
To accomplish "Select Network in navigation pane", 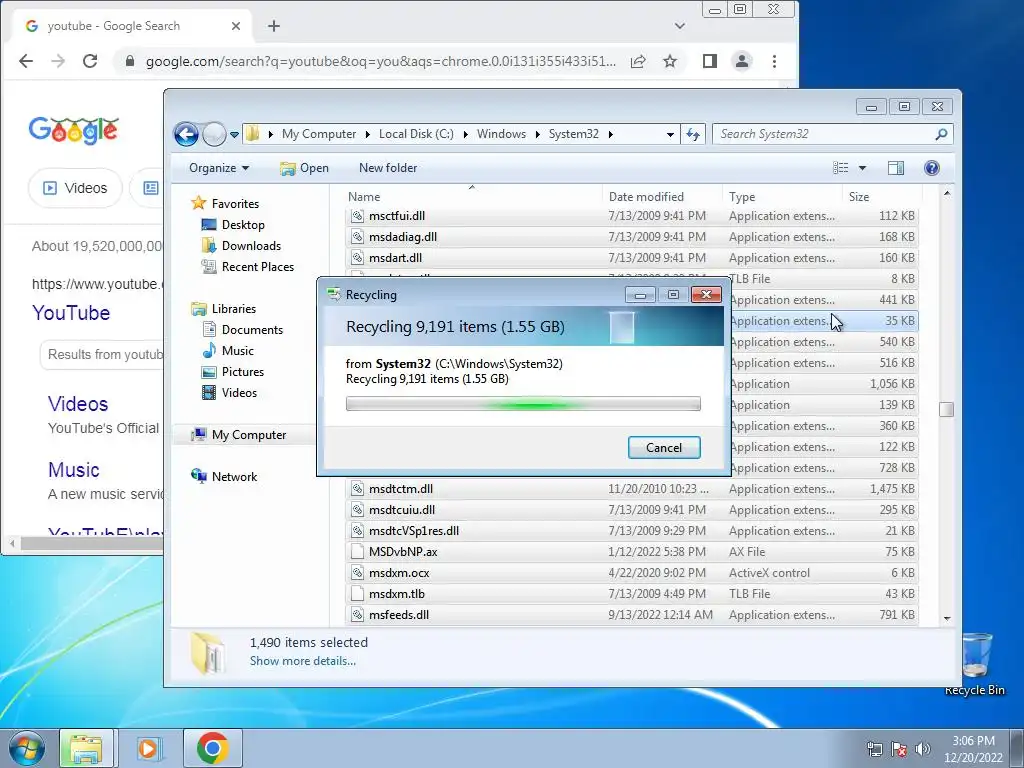I will point(224,477).
